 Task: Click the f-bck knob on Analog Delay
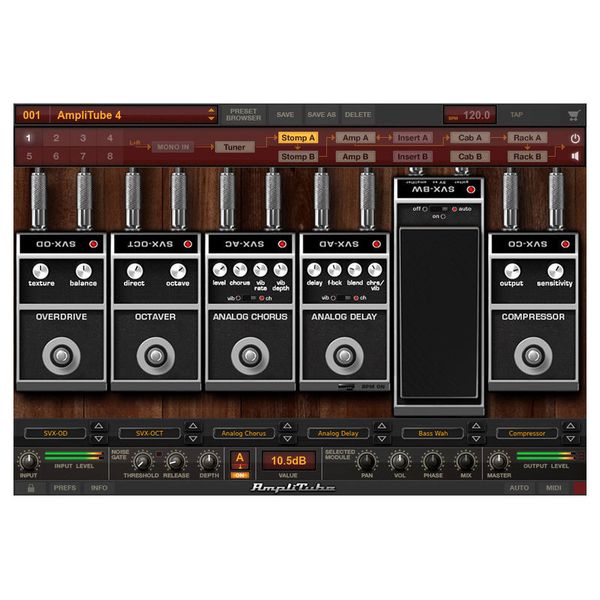click(x=334, y=270)
